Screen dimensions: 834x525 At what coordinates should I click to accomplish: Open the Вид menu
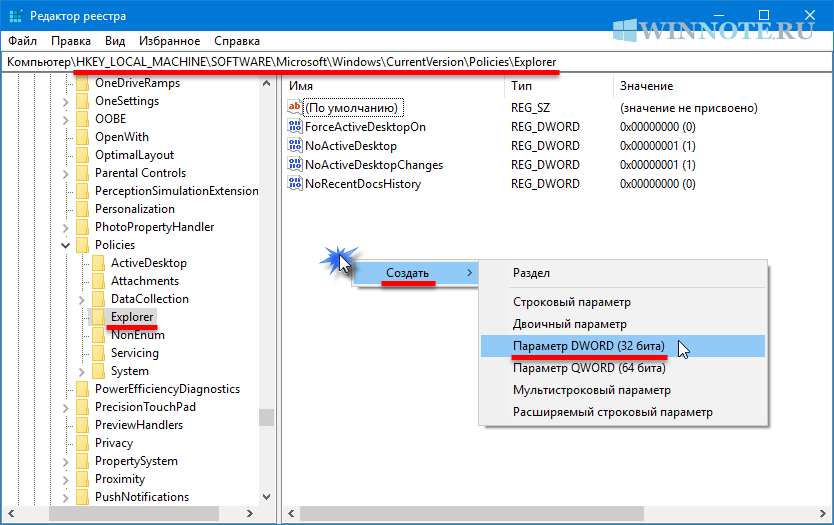[115, 41]
